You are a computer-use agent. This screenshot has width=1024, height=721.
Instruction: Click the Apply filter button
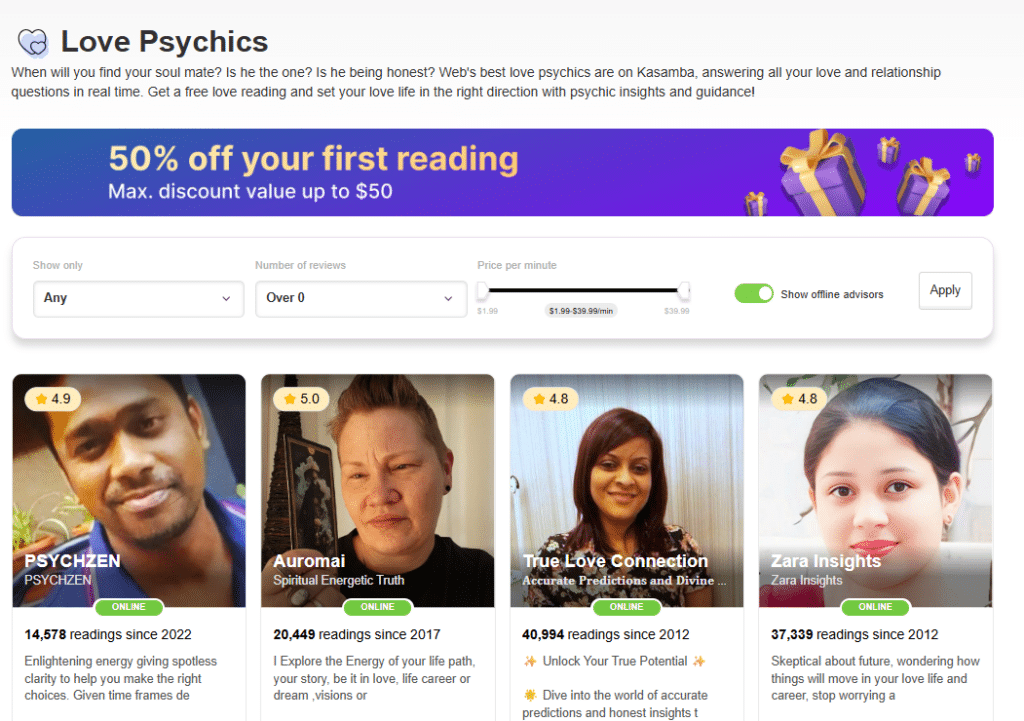point(945,291)
